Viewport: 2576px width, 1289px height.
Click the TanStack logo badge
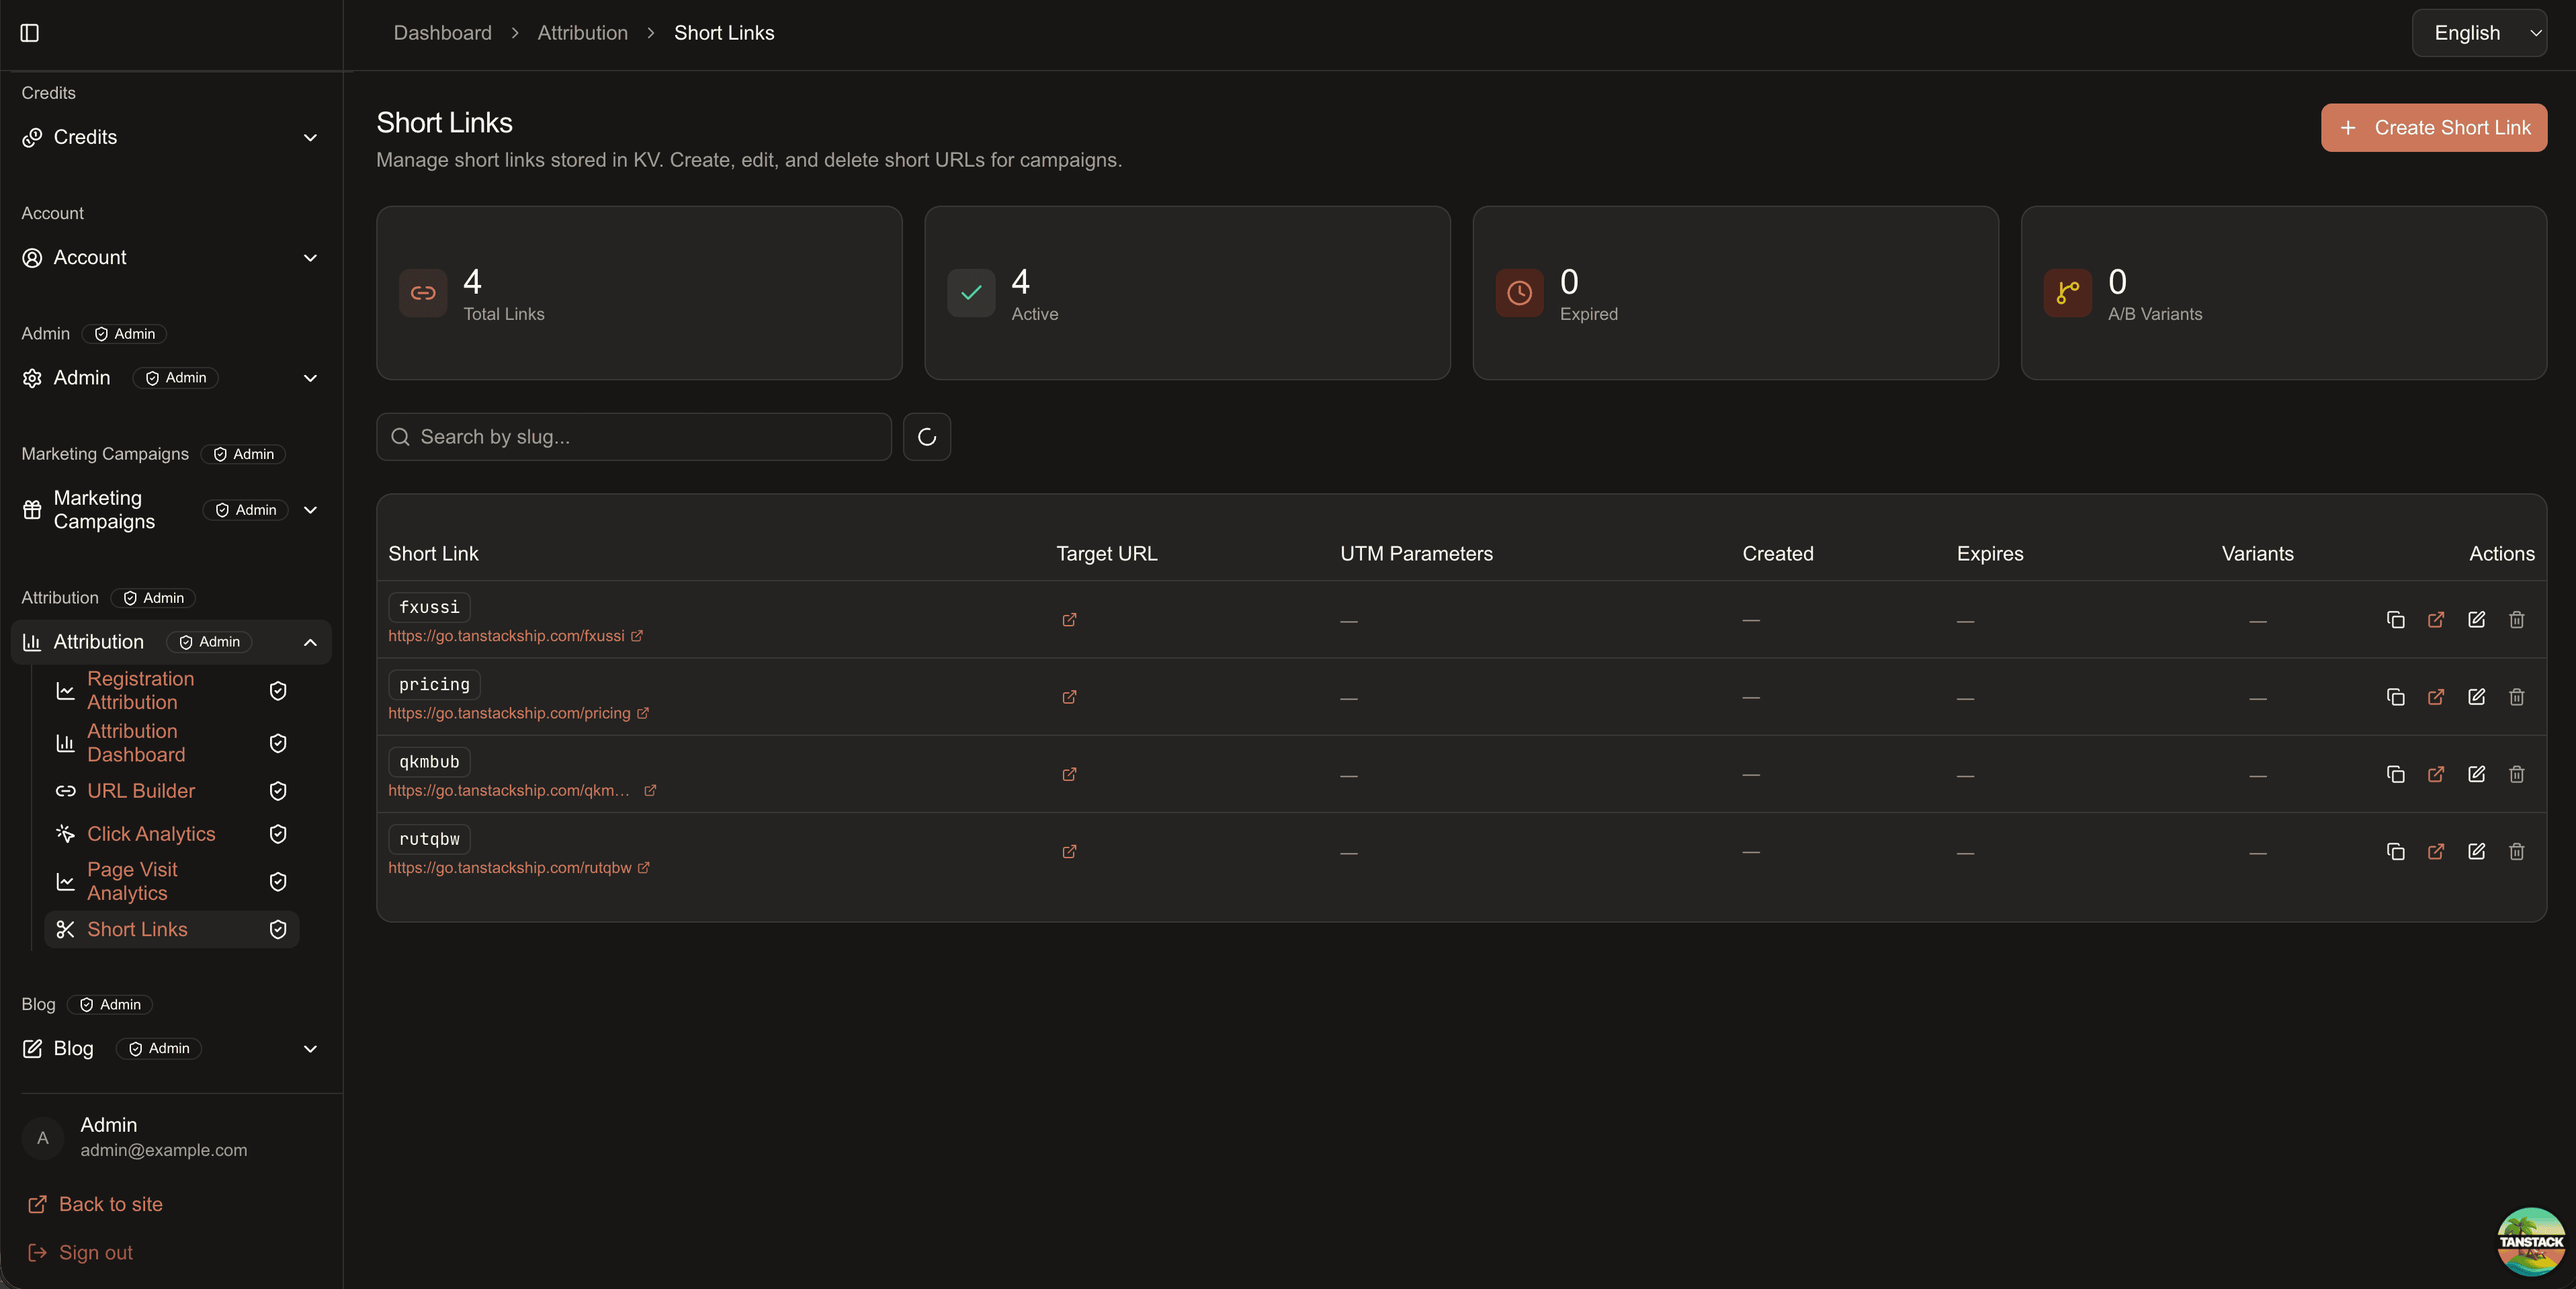[2530, 1241]
